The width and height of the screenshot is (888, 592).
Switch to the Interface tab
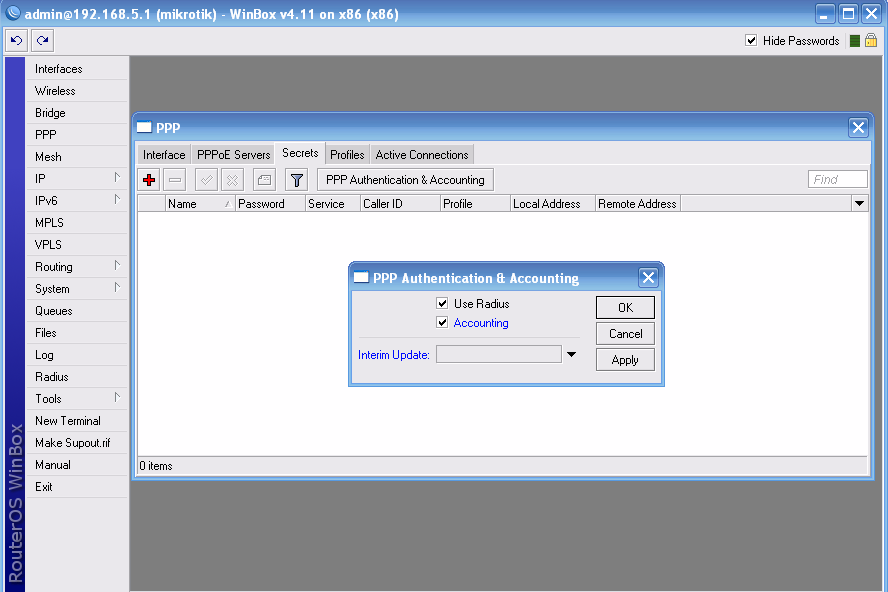click(x=164, y=155)
